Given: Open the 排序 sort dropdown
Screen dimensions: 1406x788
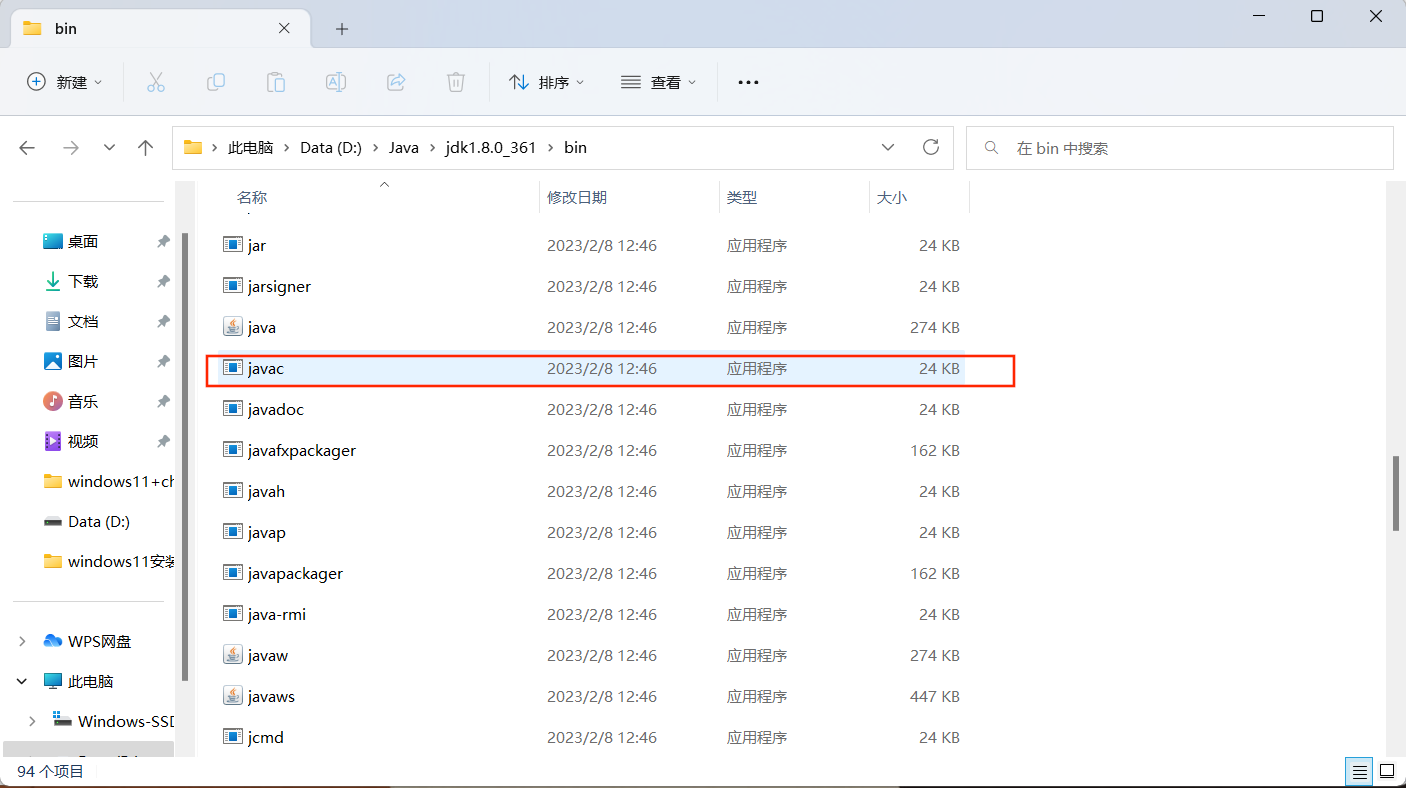Looking at the screenshot, I should [x=547, y=82].
